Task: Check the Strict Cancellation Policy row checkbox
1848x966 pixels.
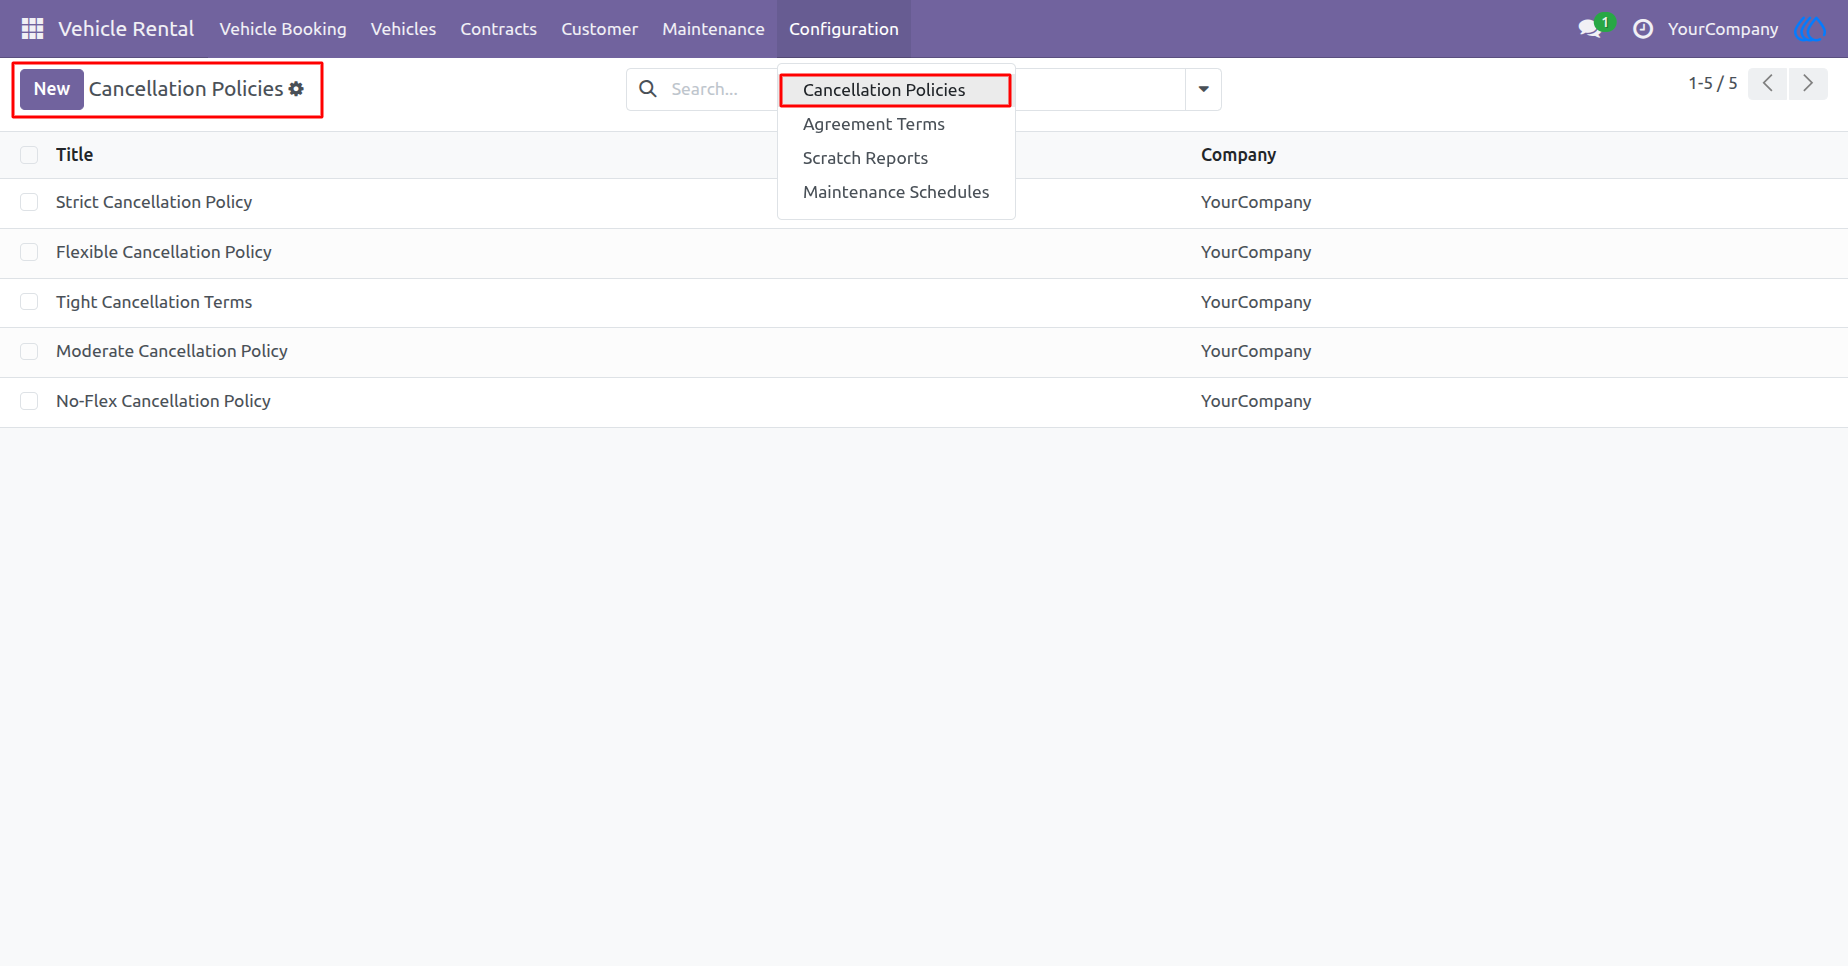Action: pyautogui.click(x=29, y=202)
